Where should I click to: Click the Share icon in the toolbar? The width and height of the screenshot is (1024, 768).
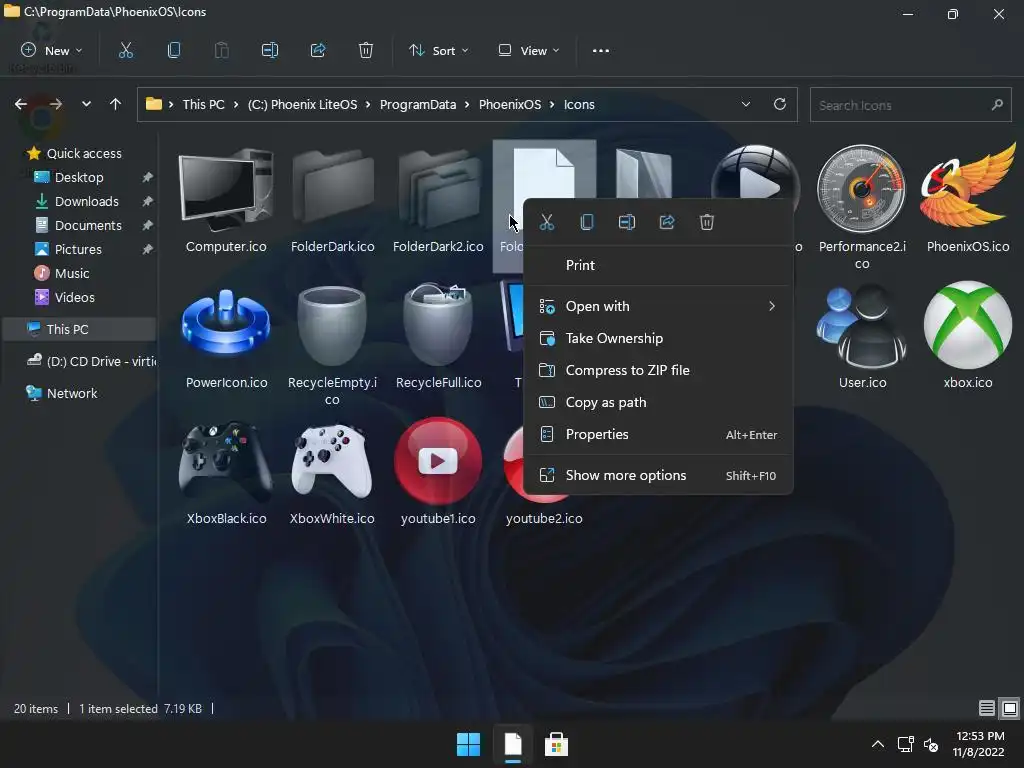click(x=318, y=50)
